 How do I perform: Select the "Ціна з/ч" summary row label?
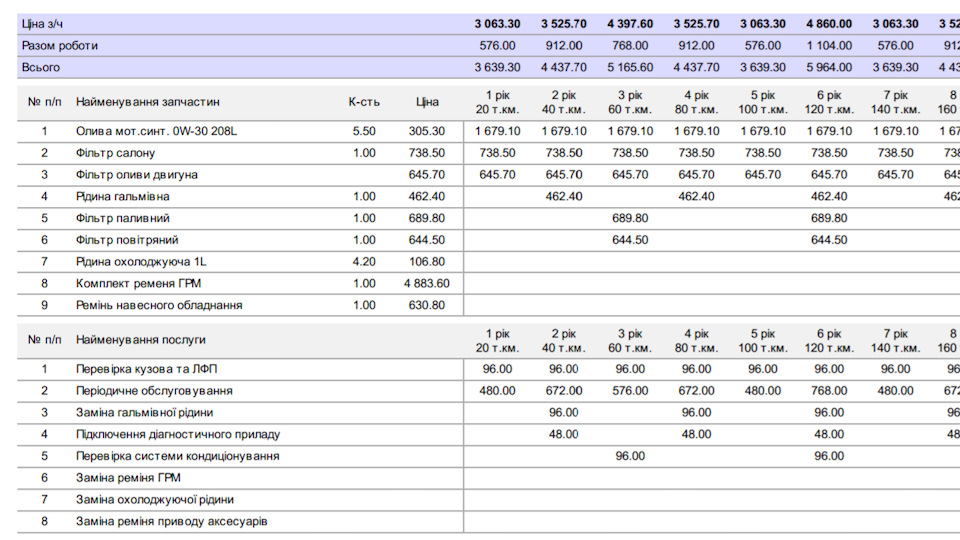coord(42,24)
